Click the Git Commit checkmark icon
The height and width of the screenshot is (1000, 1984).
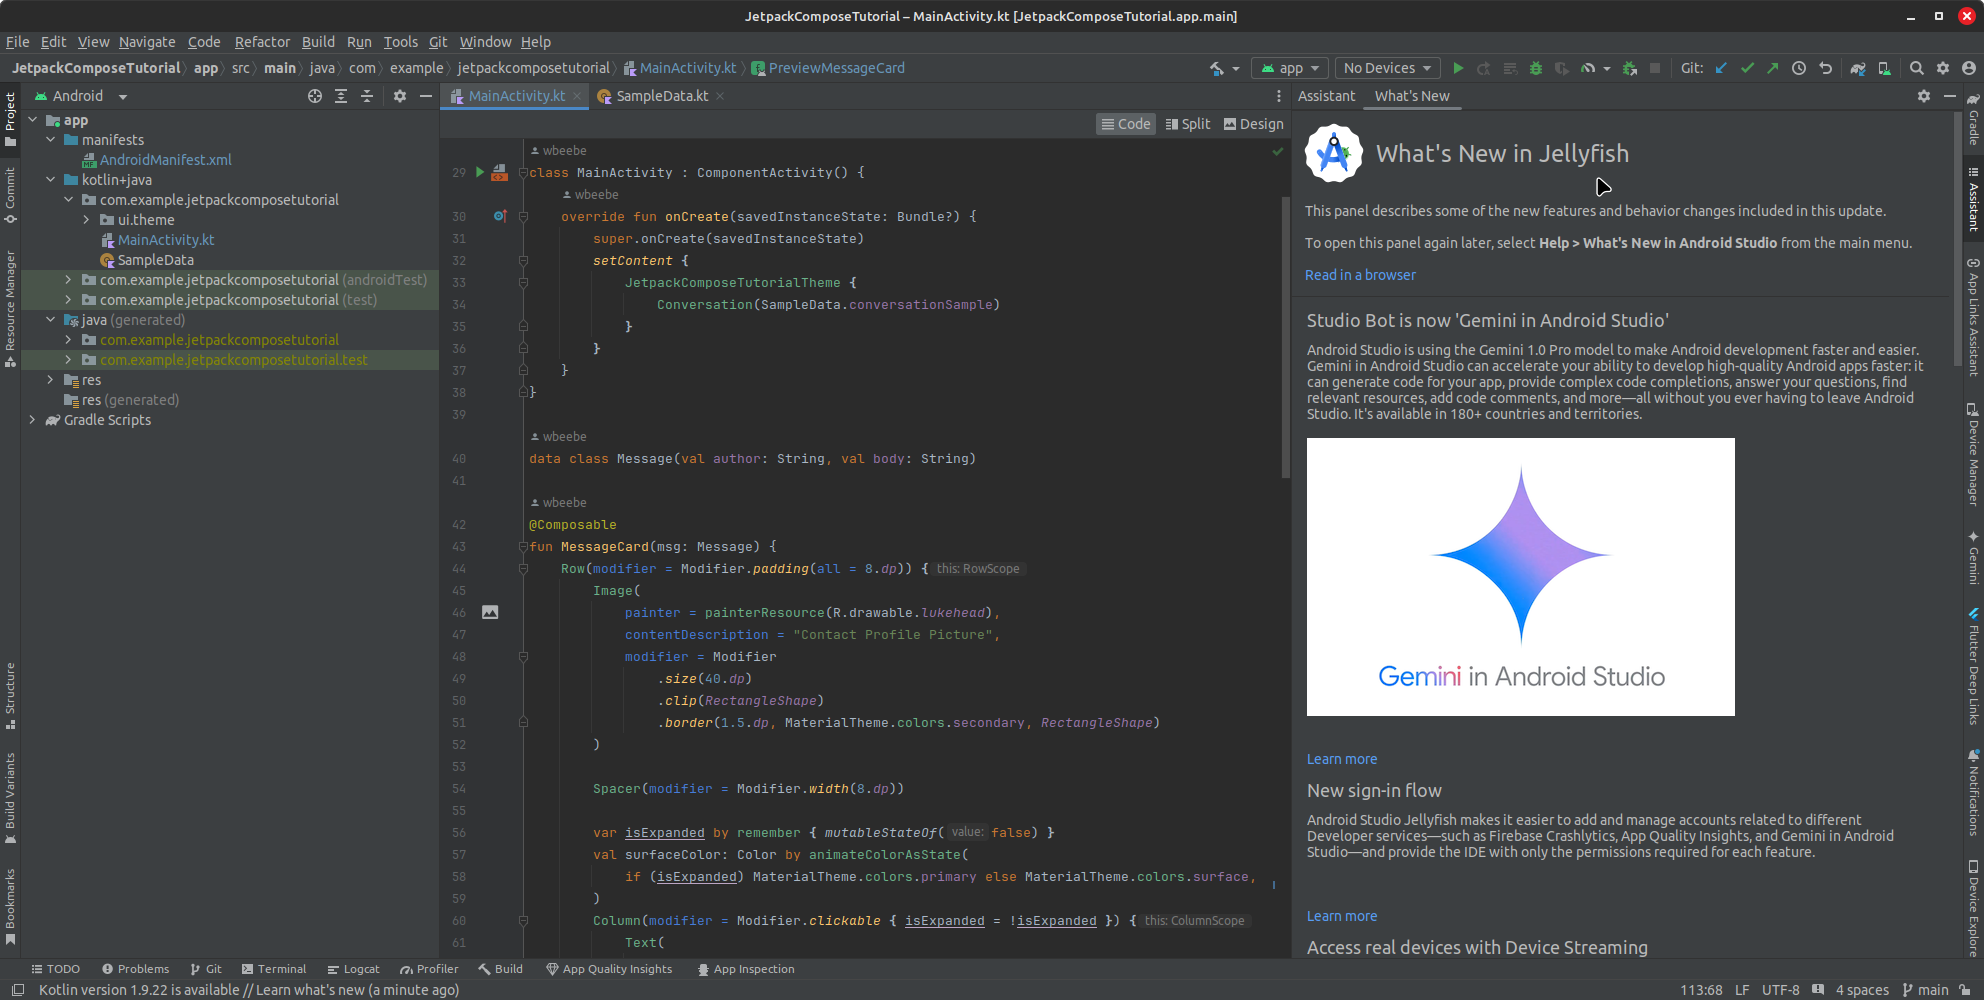pyautogui.click(x=1747, y=68)
